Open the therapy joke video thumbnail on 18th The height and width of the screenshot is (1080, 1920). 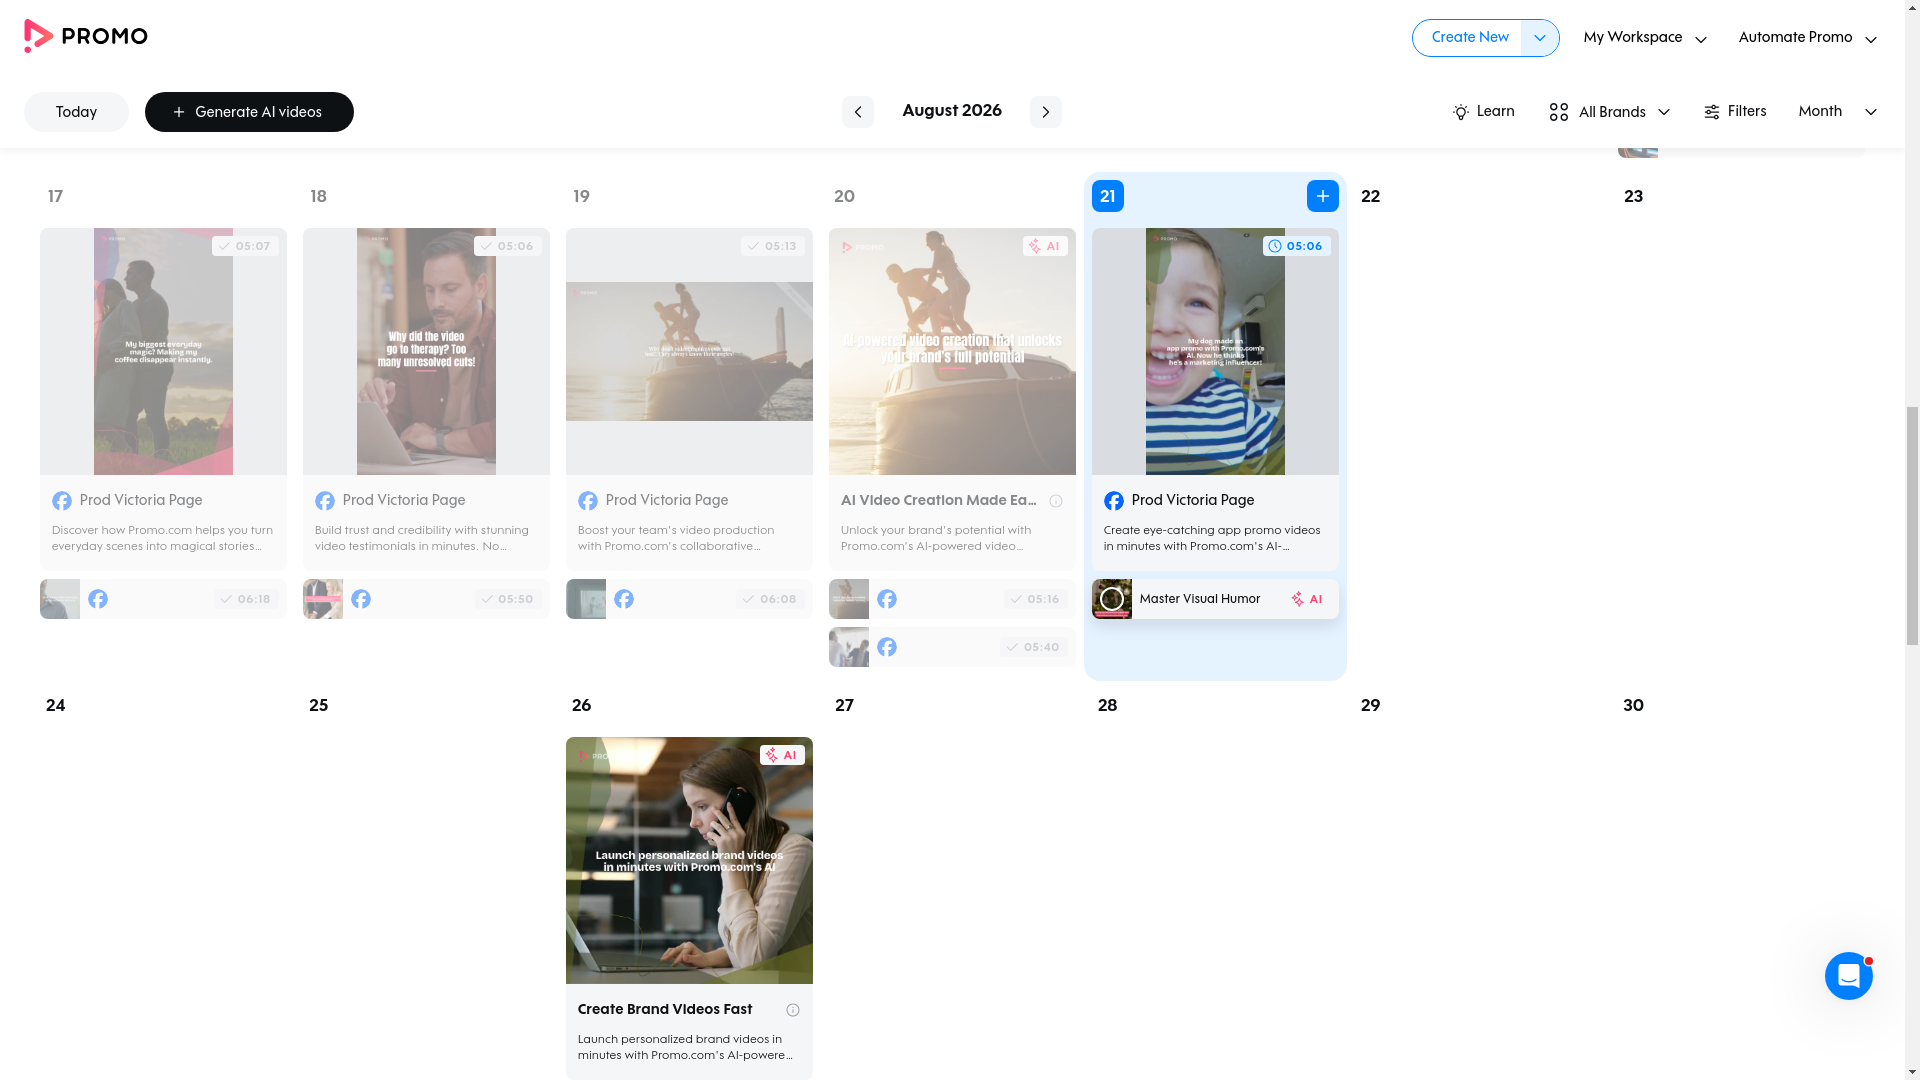[426, 351]
